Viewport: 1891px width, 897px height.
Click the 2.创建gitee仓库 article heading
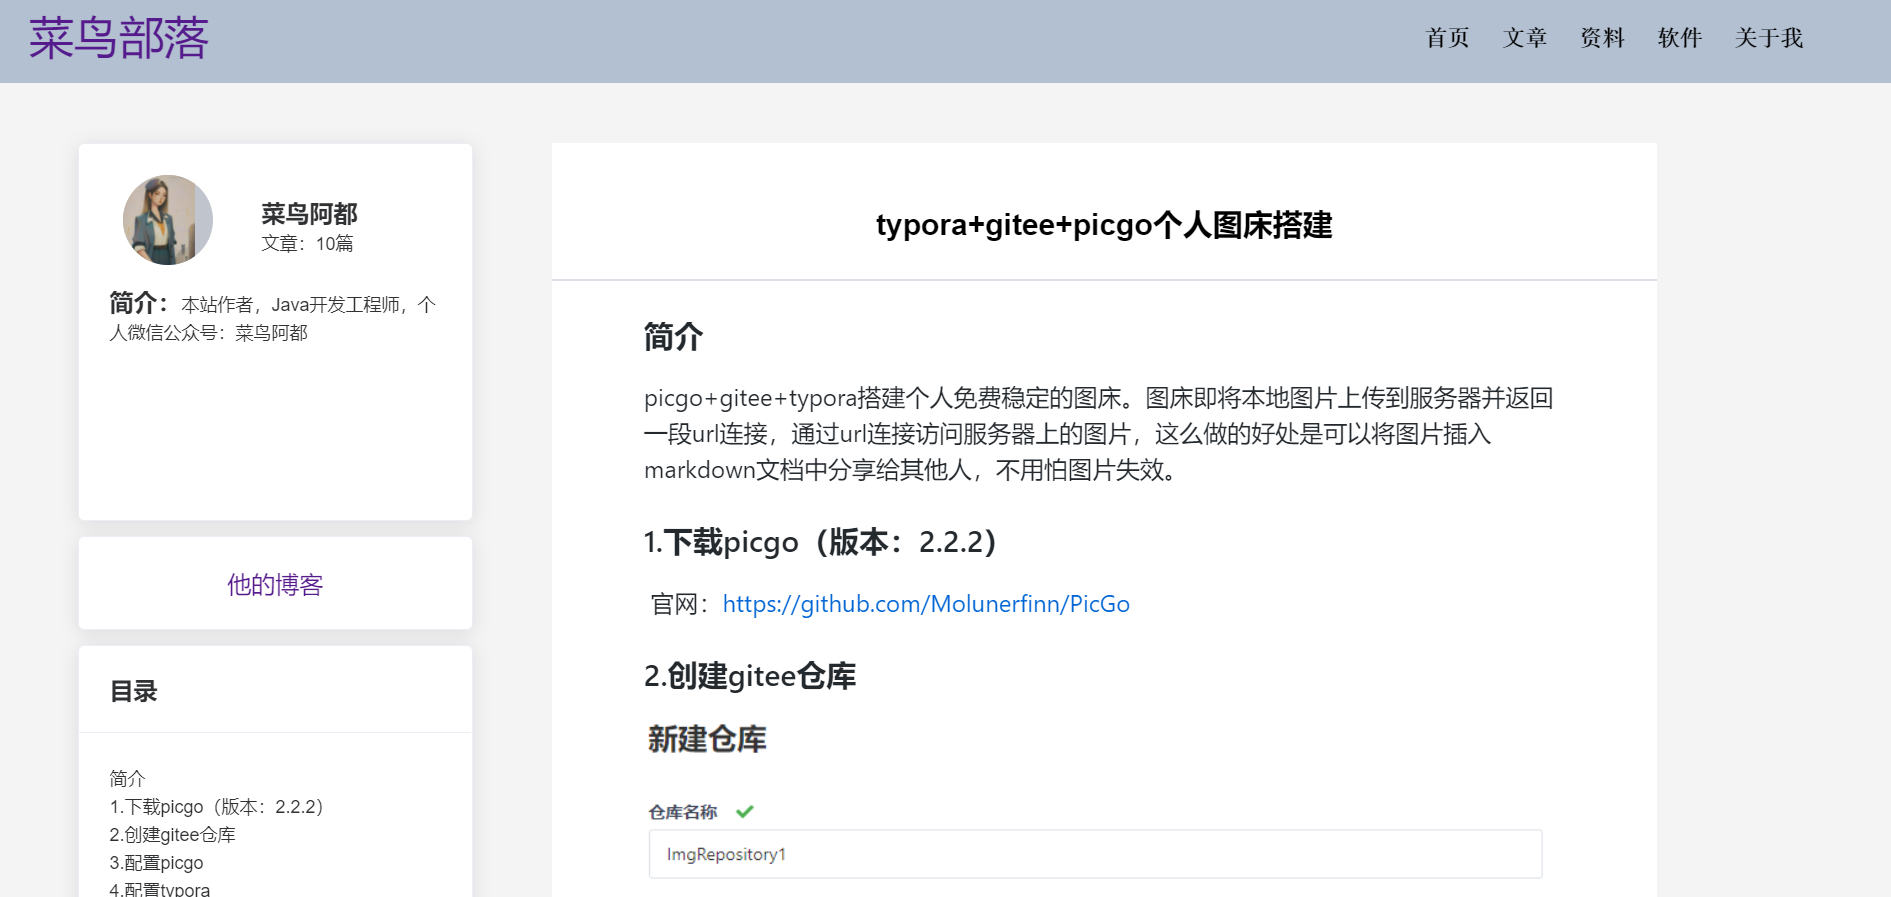[750, 676]
